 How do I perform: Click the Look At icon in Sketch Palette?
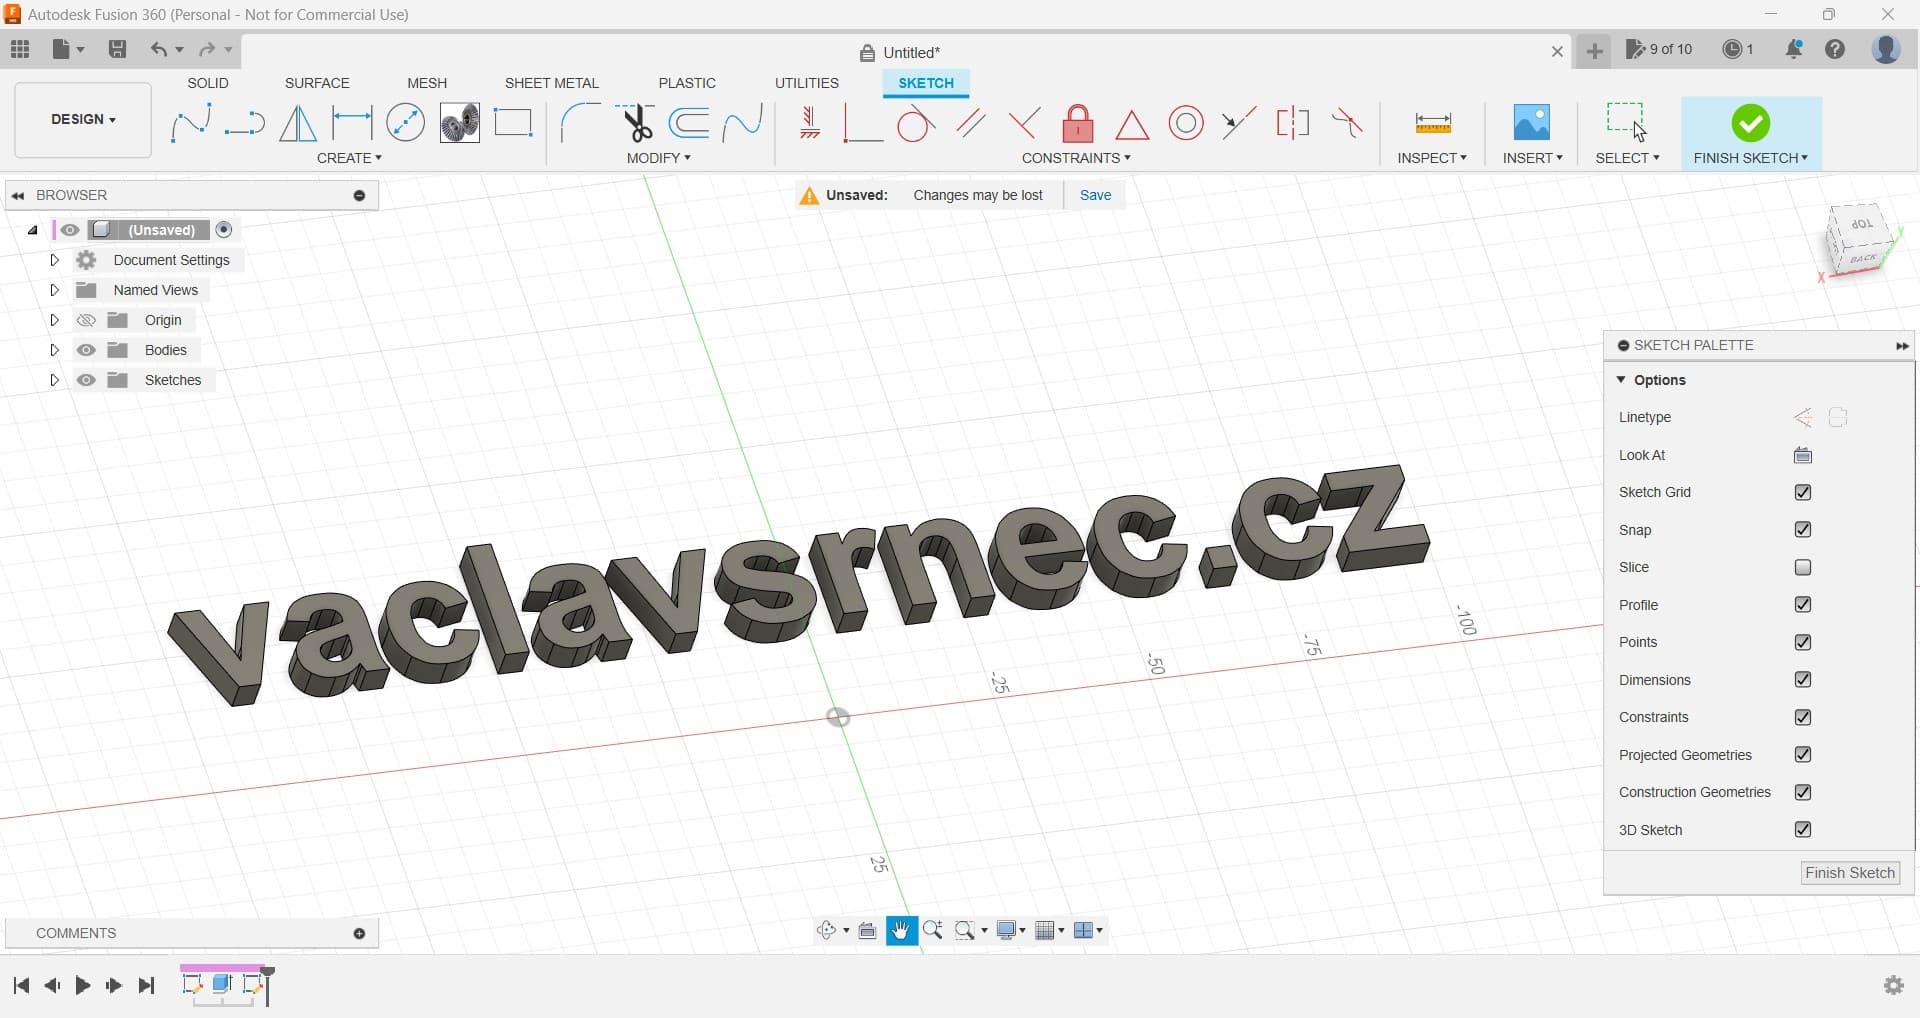pos(1803,455)
